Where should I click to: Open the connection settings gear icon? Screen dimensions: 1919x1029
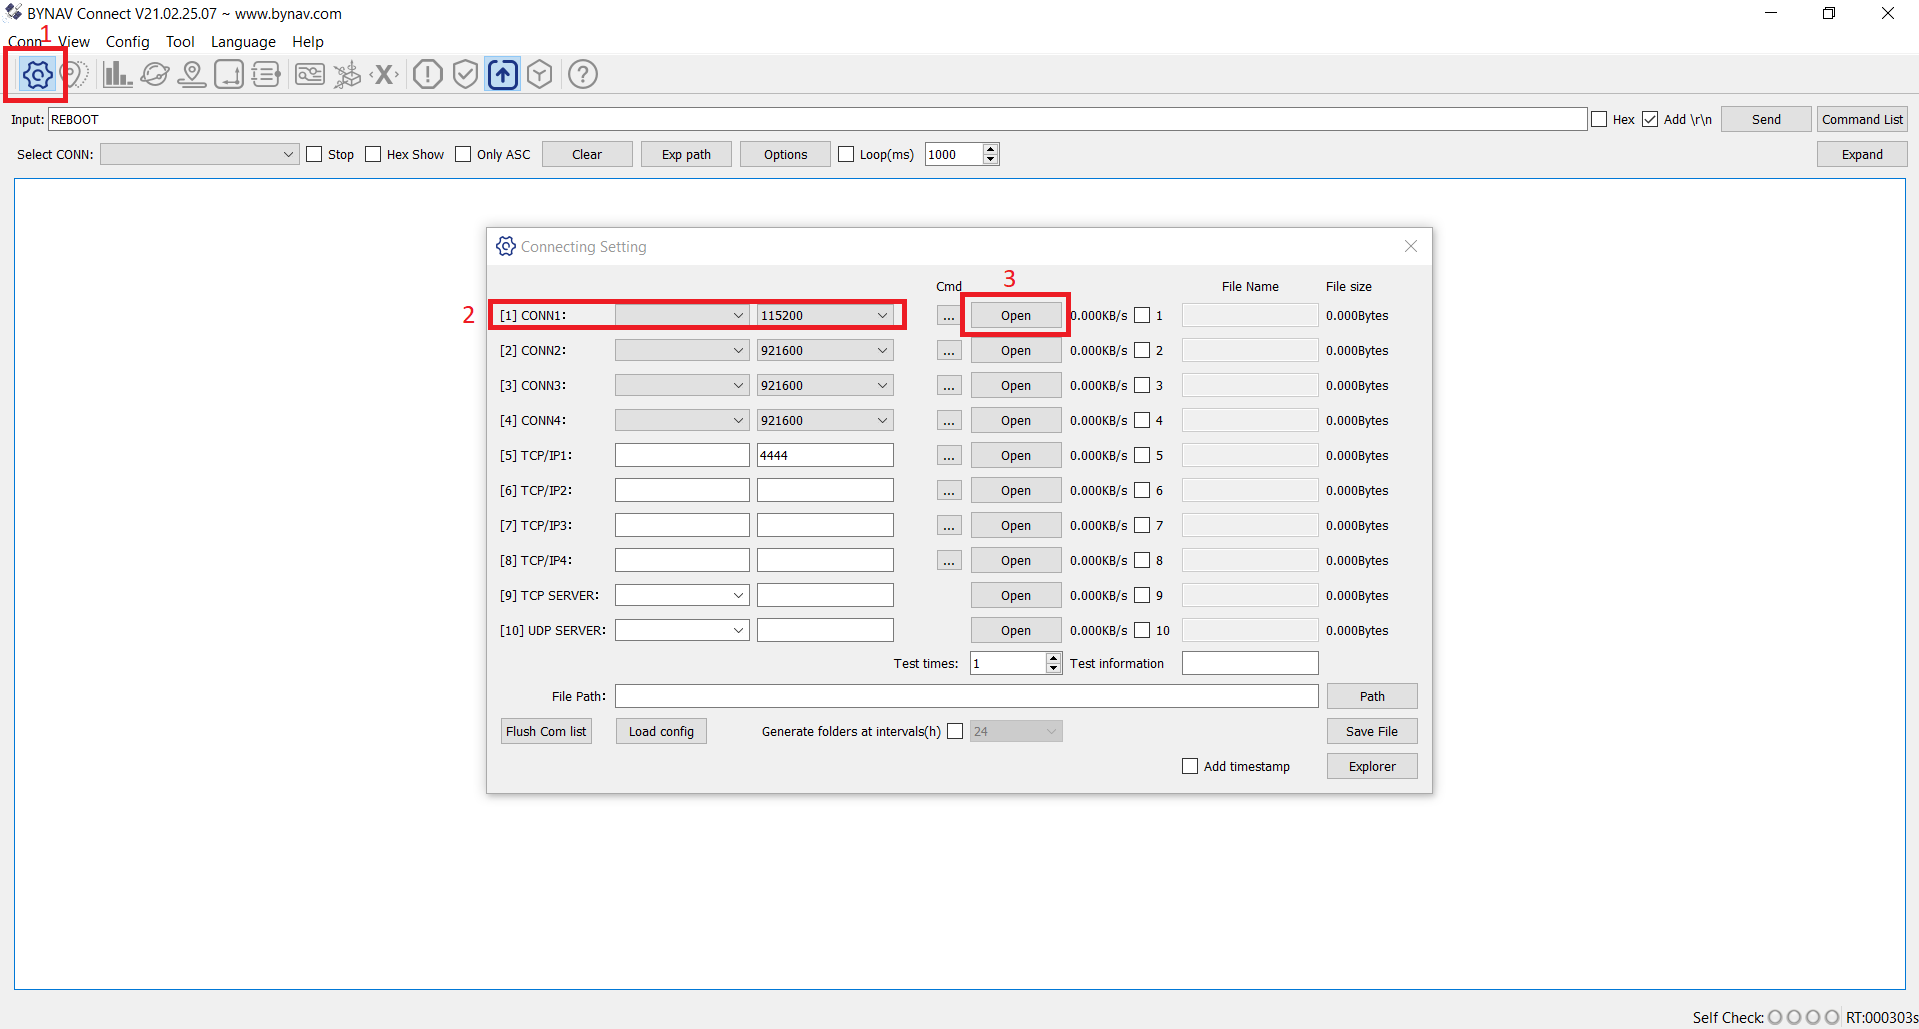(37, 75)
